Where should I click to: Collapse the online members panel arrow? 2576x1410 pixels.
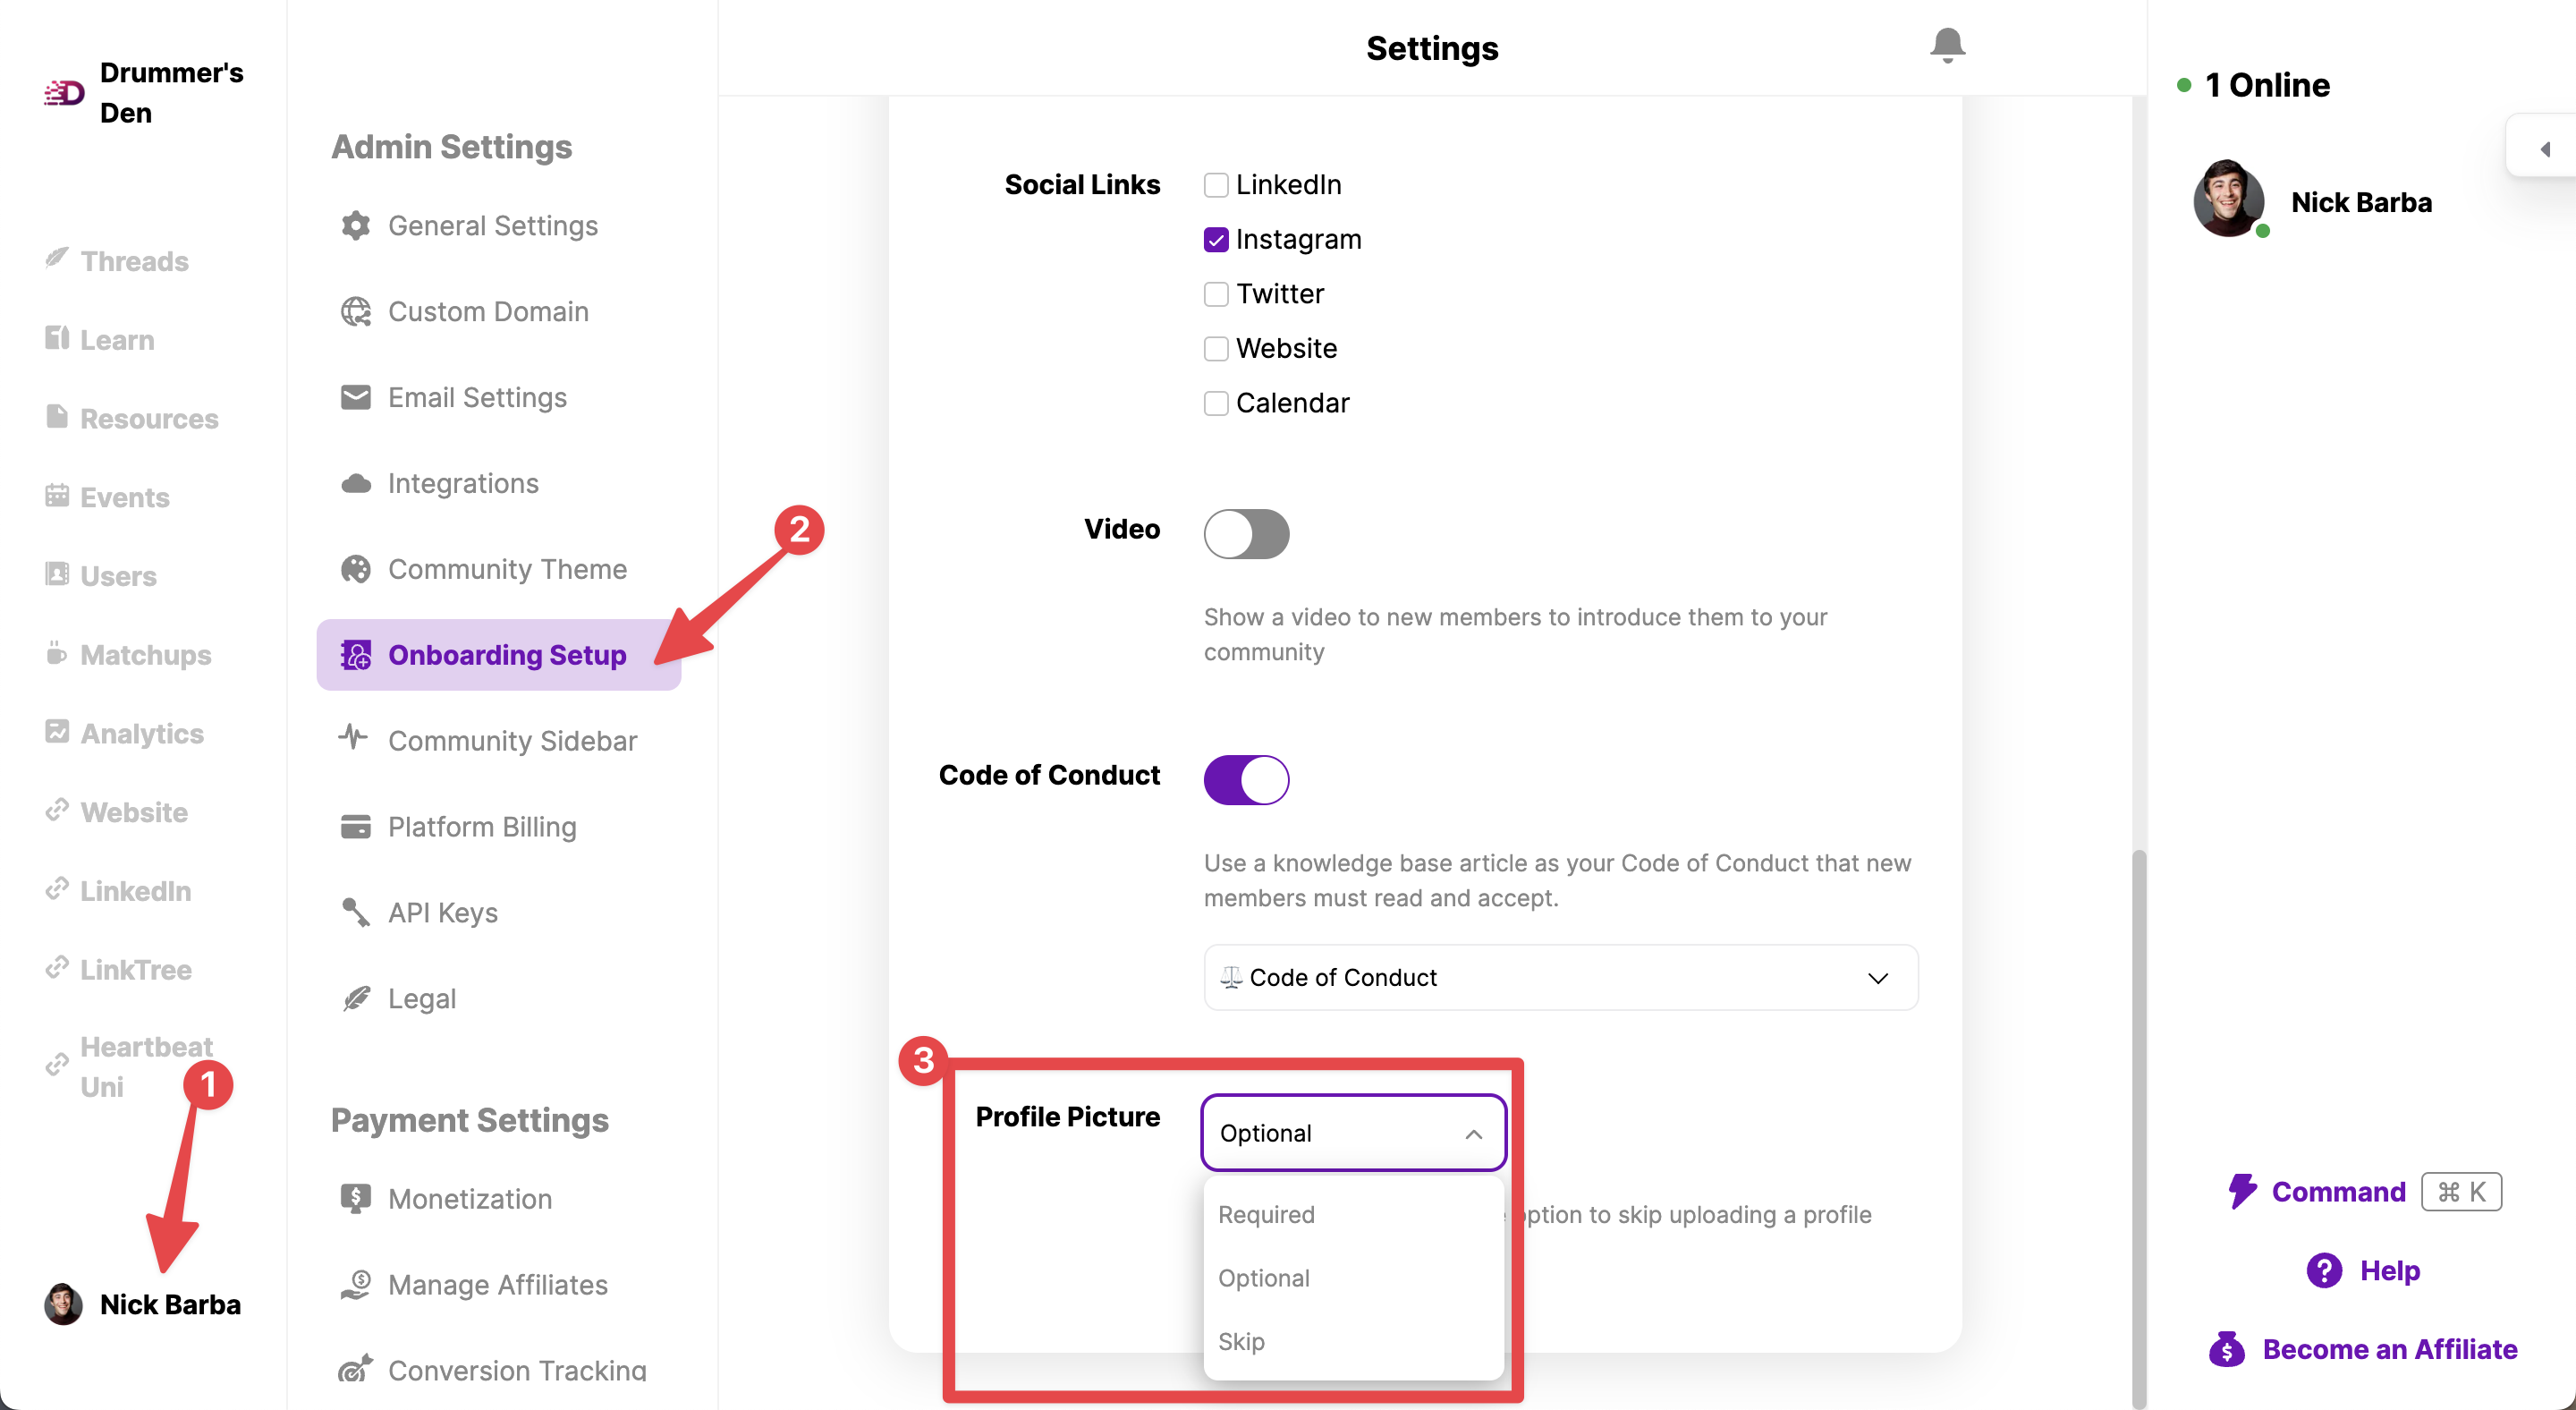[2545, 149]
